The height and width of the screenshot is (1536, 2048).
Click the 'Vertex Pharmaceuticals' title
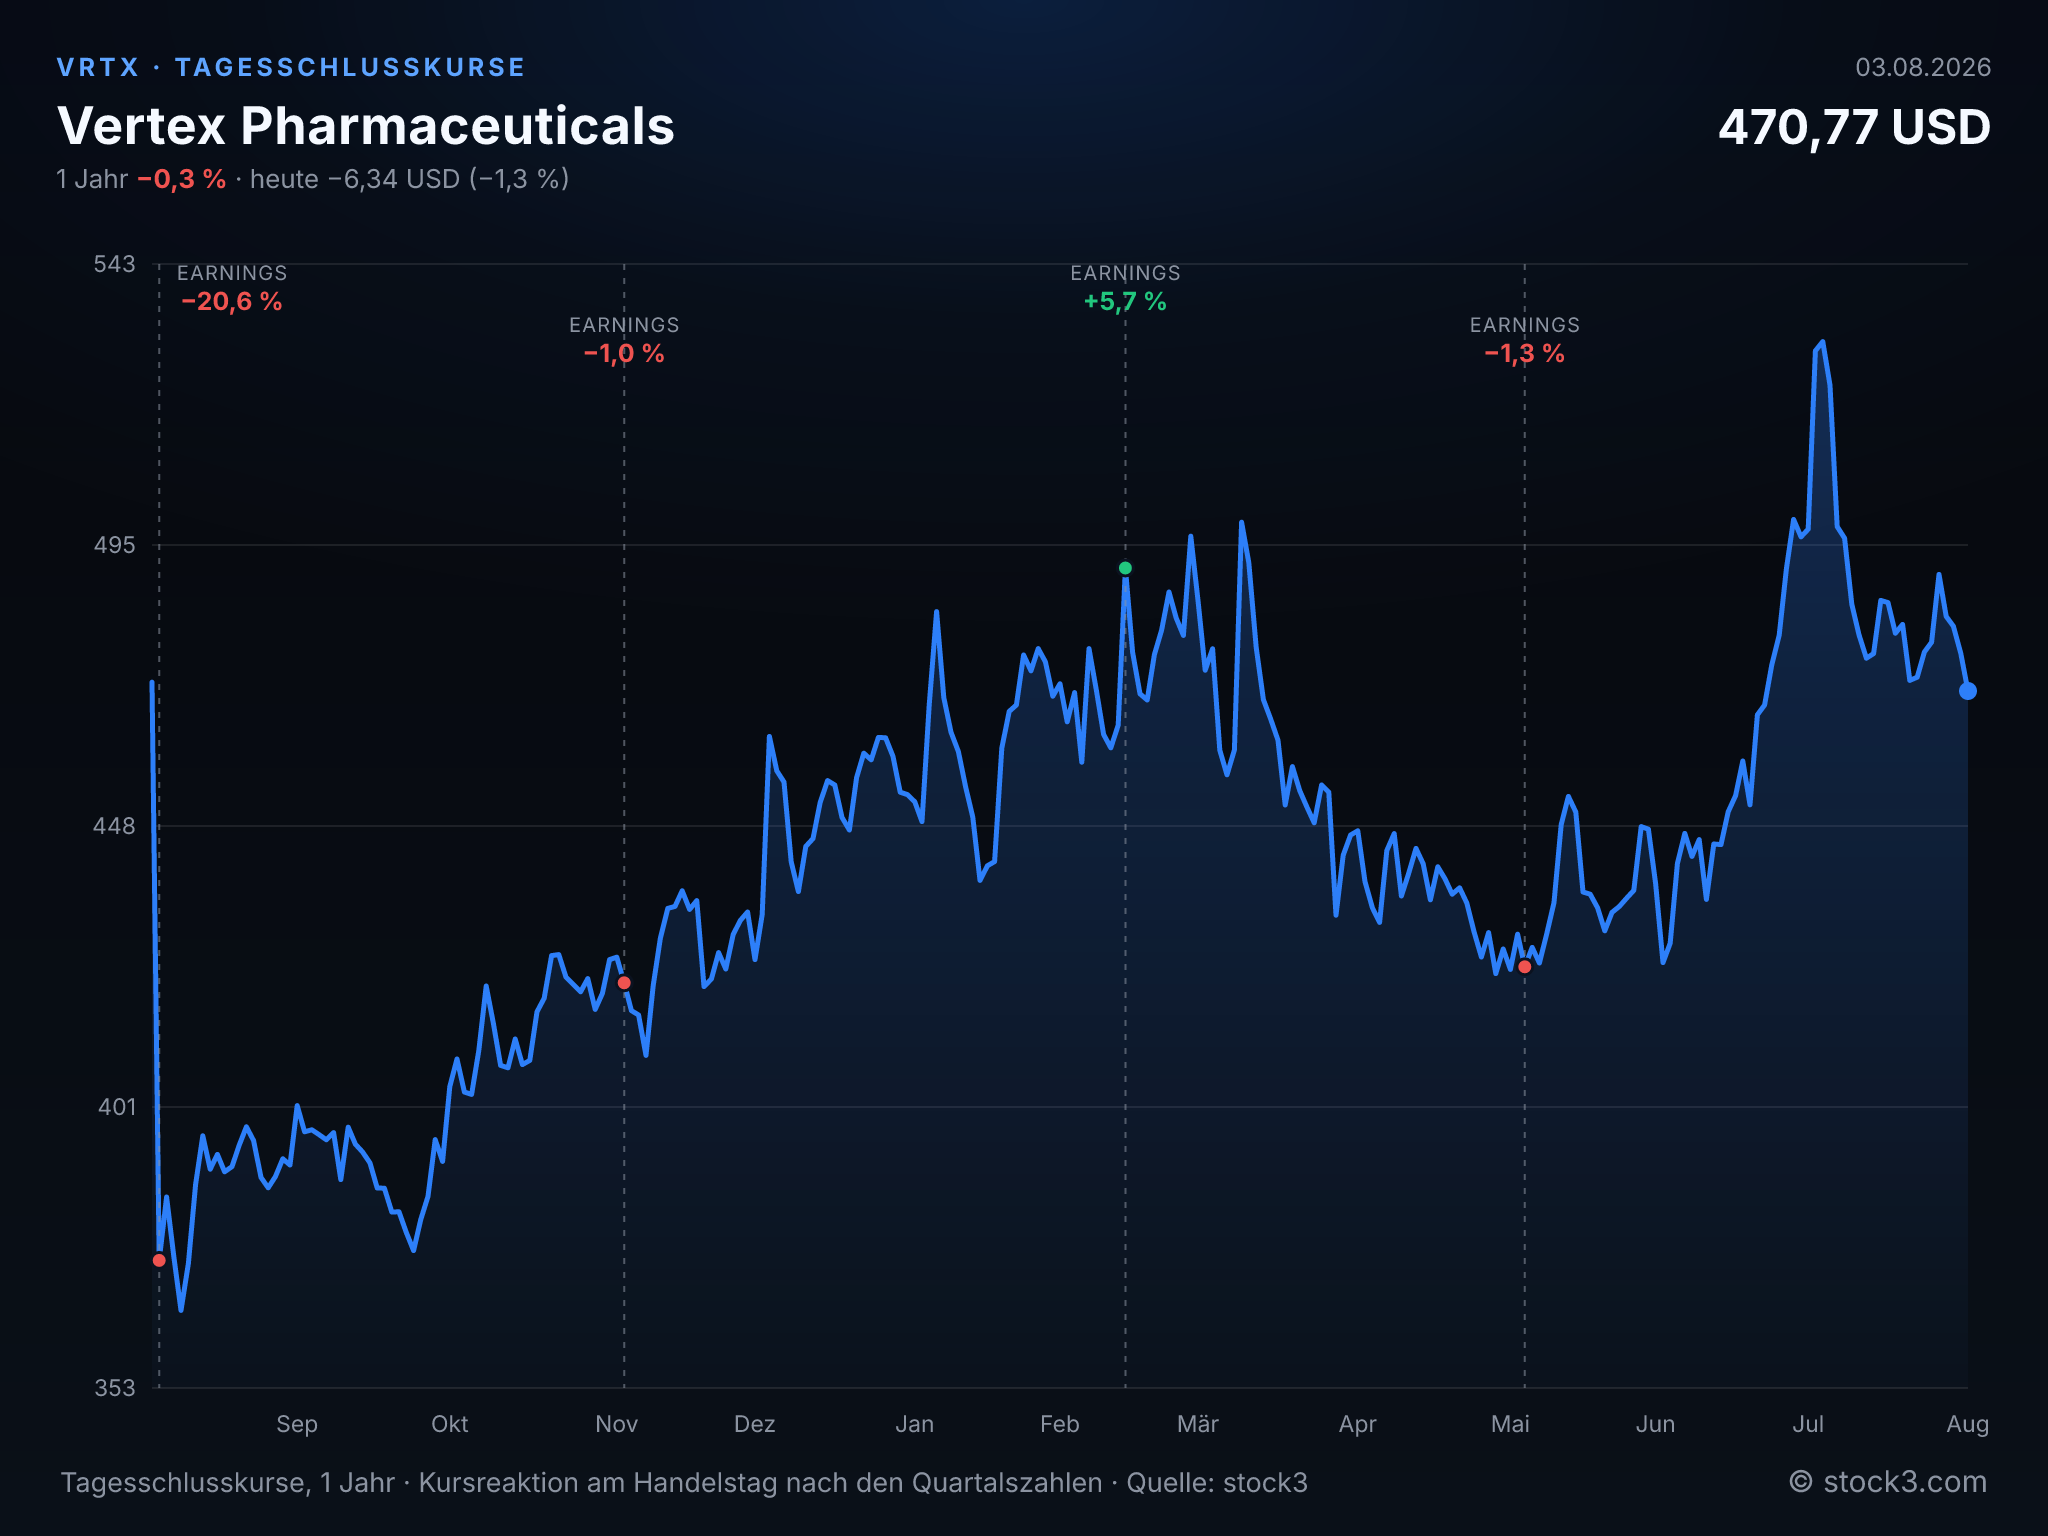pos(366,126)
